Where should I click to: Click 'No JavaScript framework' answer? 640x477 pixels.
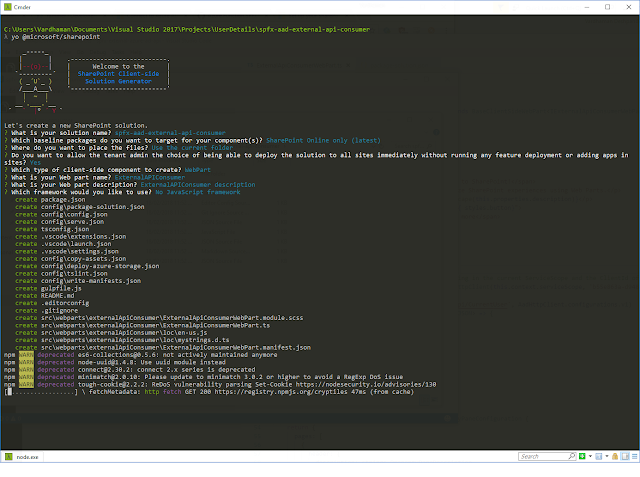click(198, 192)
